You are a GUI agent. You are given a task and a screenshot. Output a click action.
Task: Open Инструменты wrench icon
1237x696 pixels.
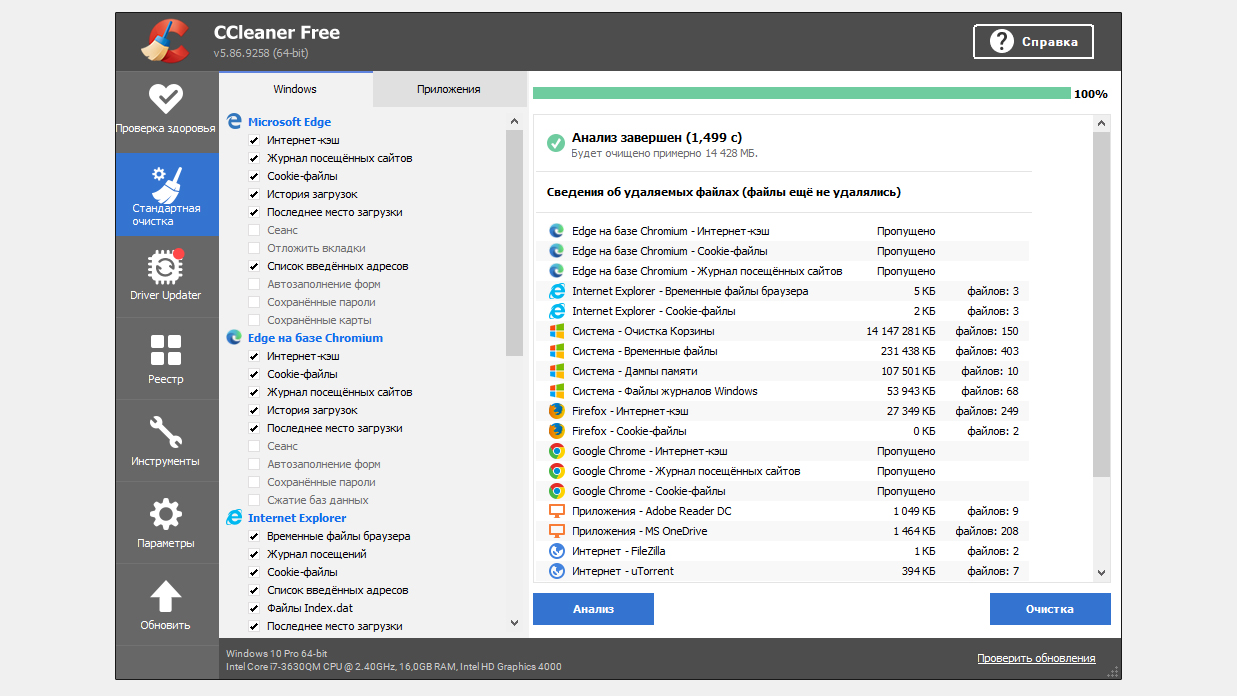(x=165, y=432)
